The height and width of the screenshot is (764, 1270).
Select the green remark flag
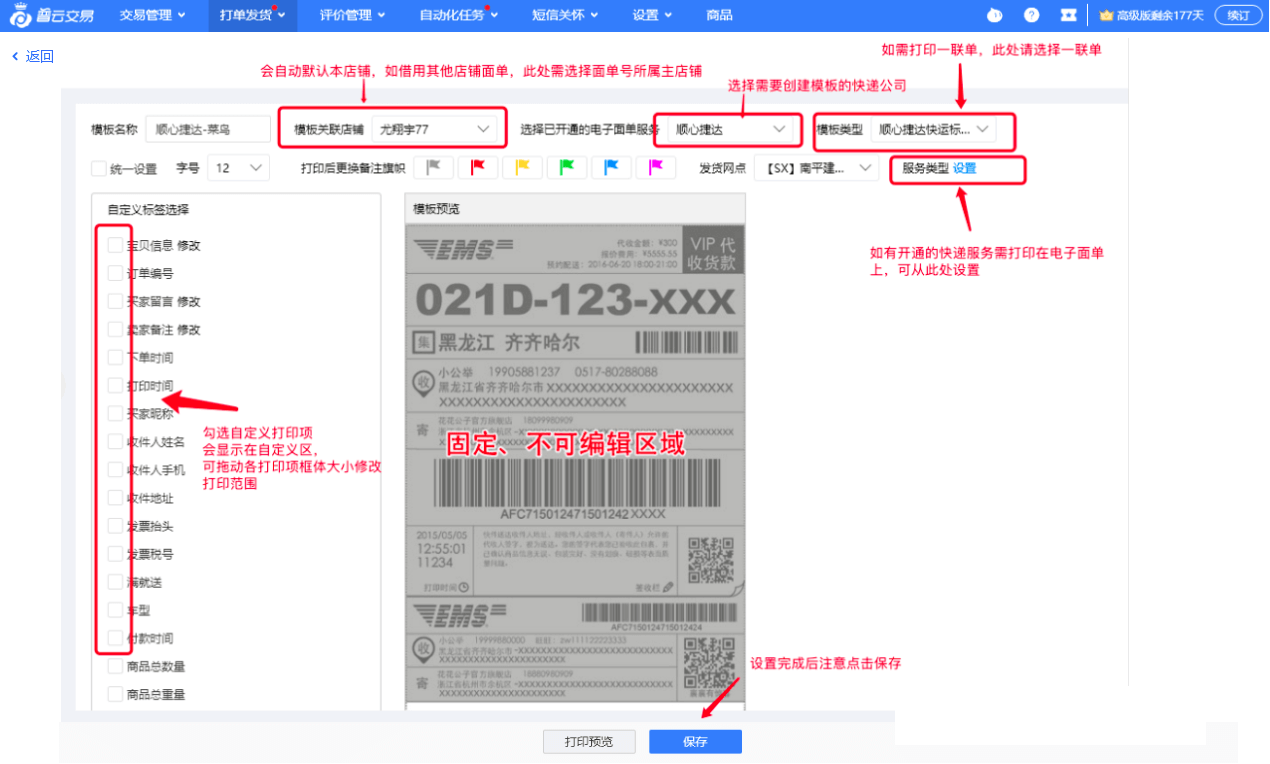click(566, 167)
